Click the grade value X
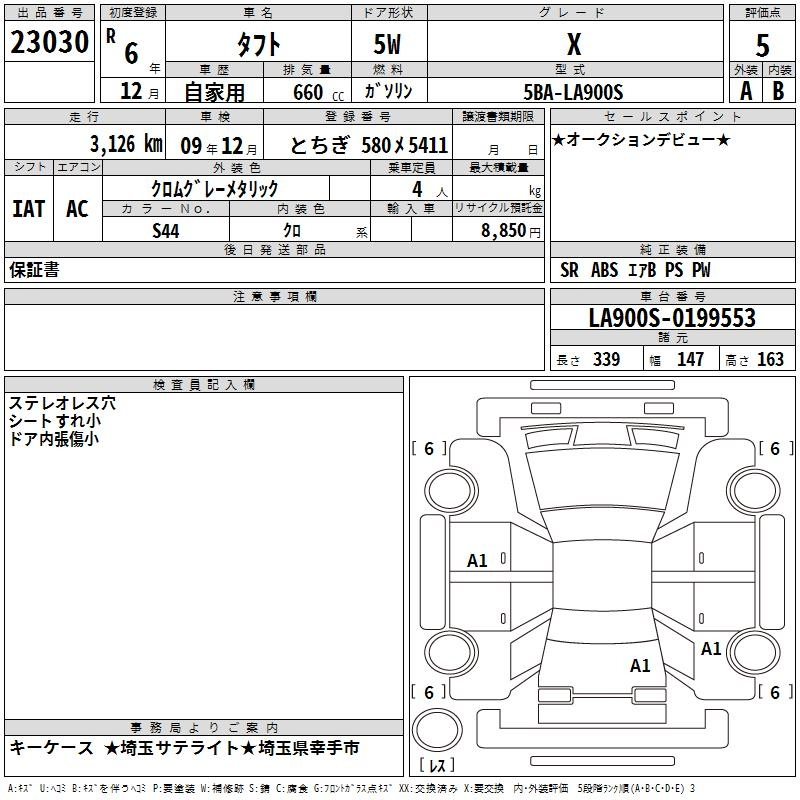Image resolution: width=800 pixels, height=800 pixels. point(574,44)
